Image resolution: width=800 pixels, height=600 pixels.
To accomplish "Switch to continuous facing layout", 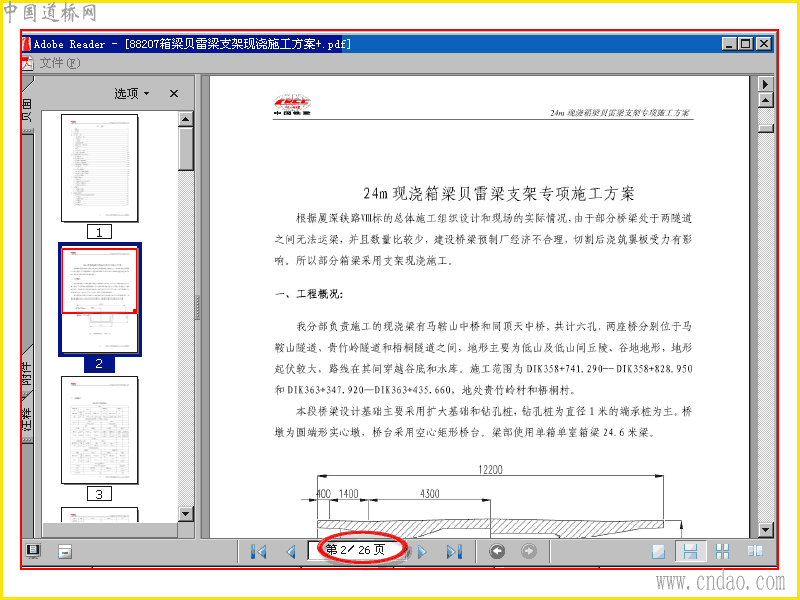I will pos(722,552).
